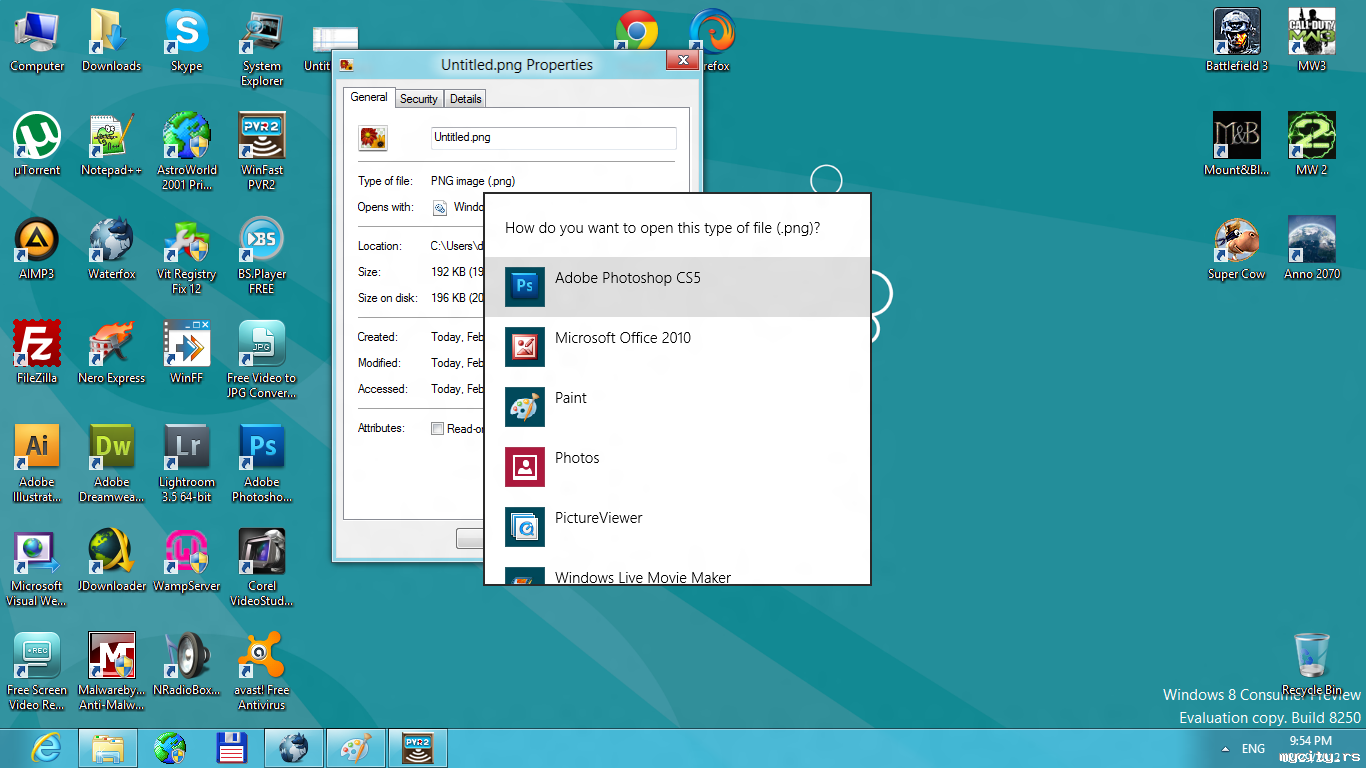Click the ENG language indicator
The image size is (1366, 768).
coord(1253,749)
